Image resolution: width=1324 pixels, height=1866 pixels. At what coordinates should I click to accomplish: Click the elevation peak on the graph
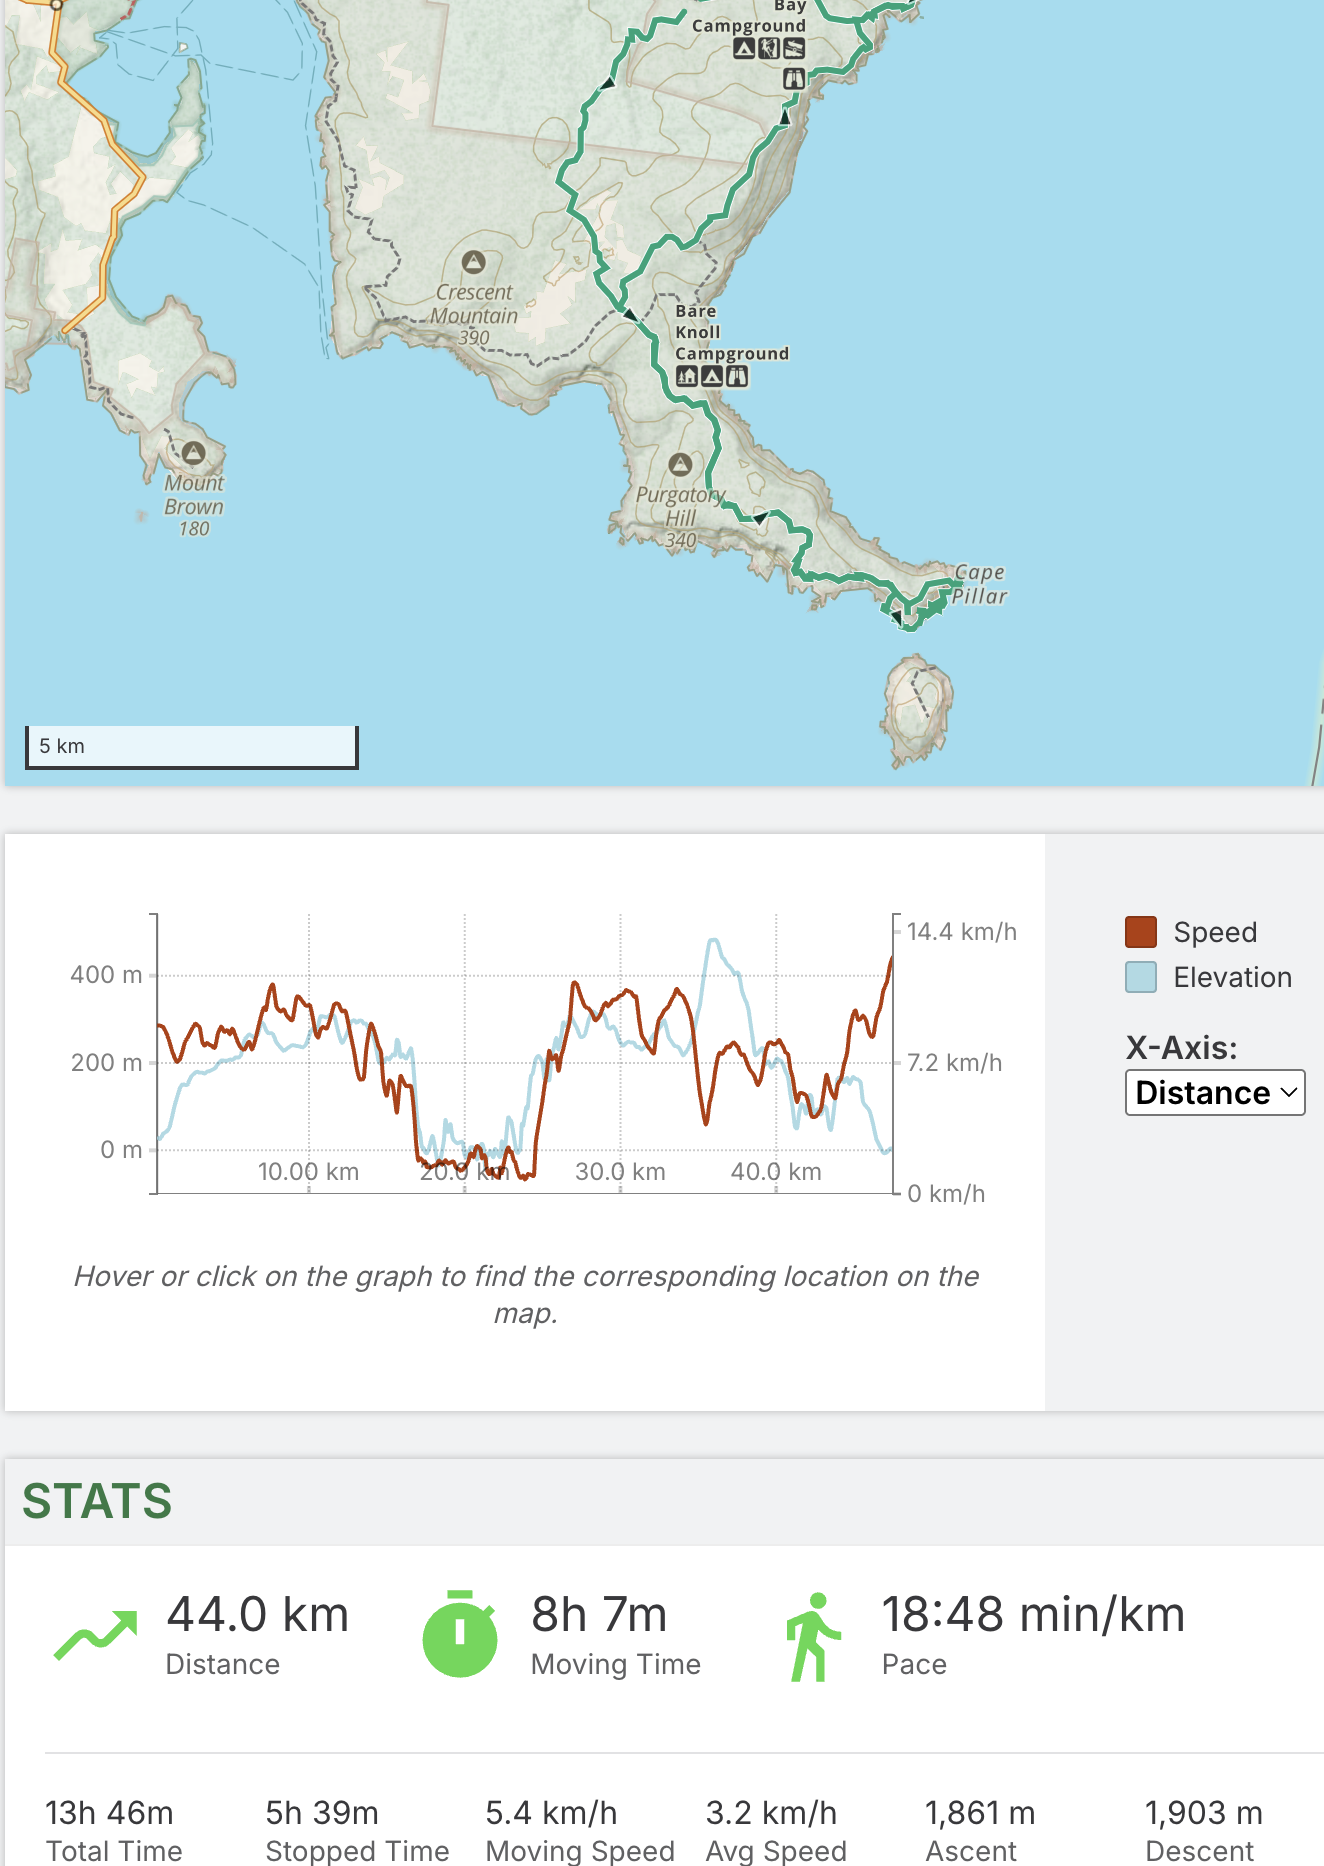click(713, 941)
